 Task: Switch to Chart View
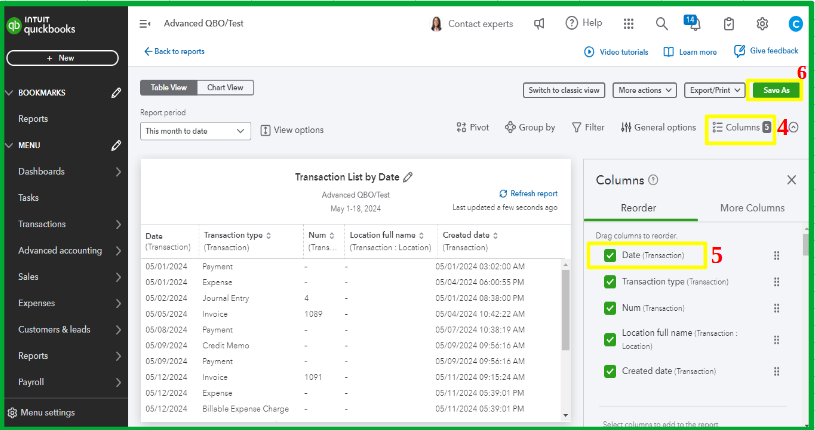[x=225, y=87]
